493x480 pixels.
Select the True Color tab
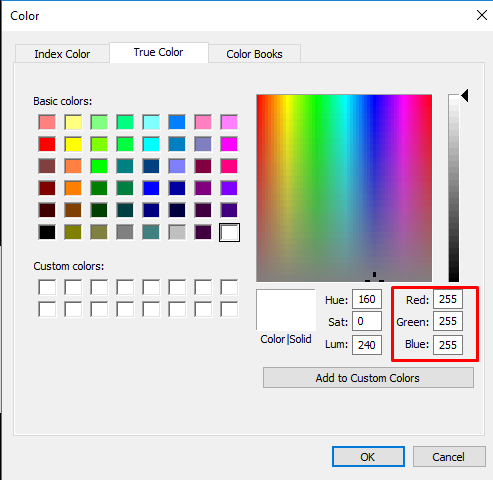159,52
